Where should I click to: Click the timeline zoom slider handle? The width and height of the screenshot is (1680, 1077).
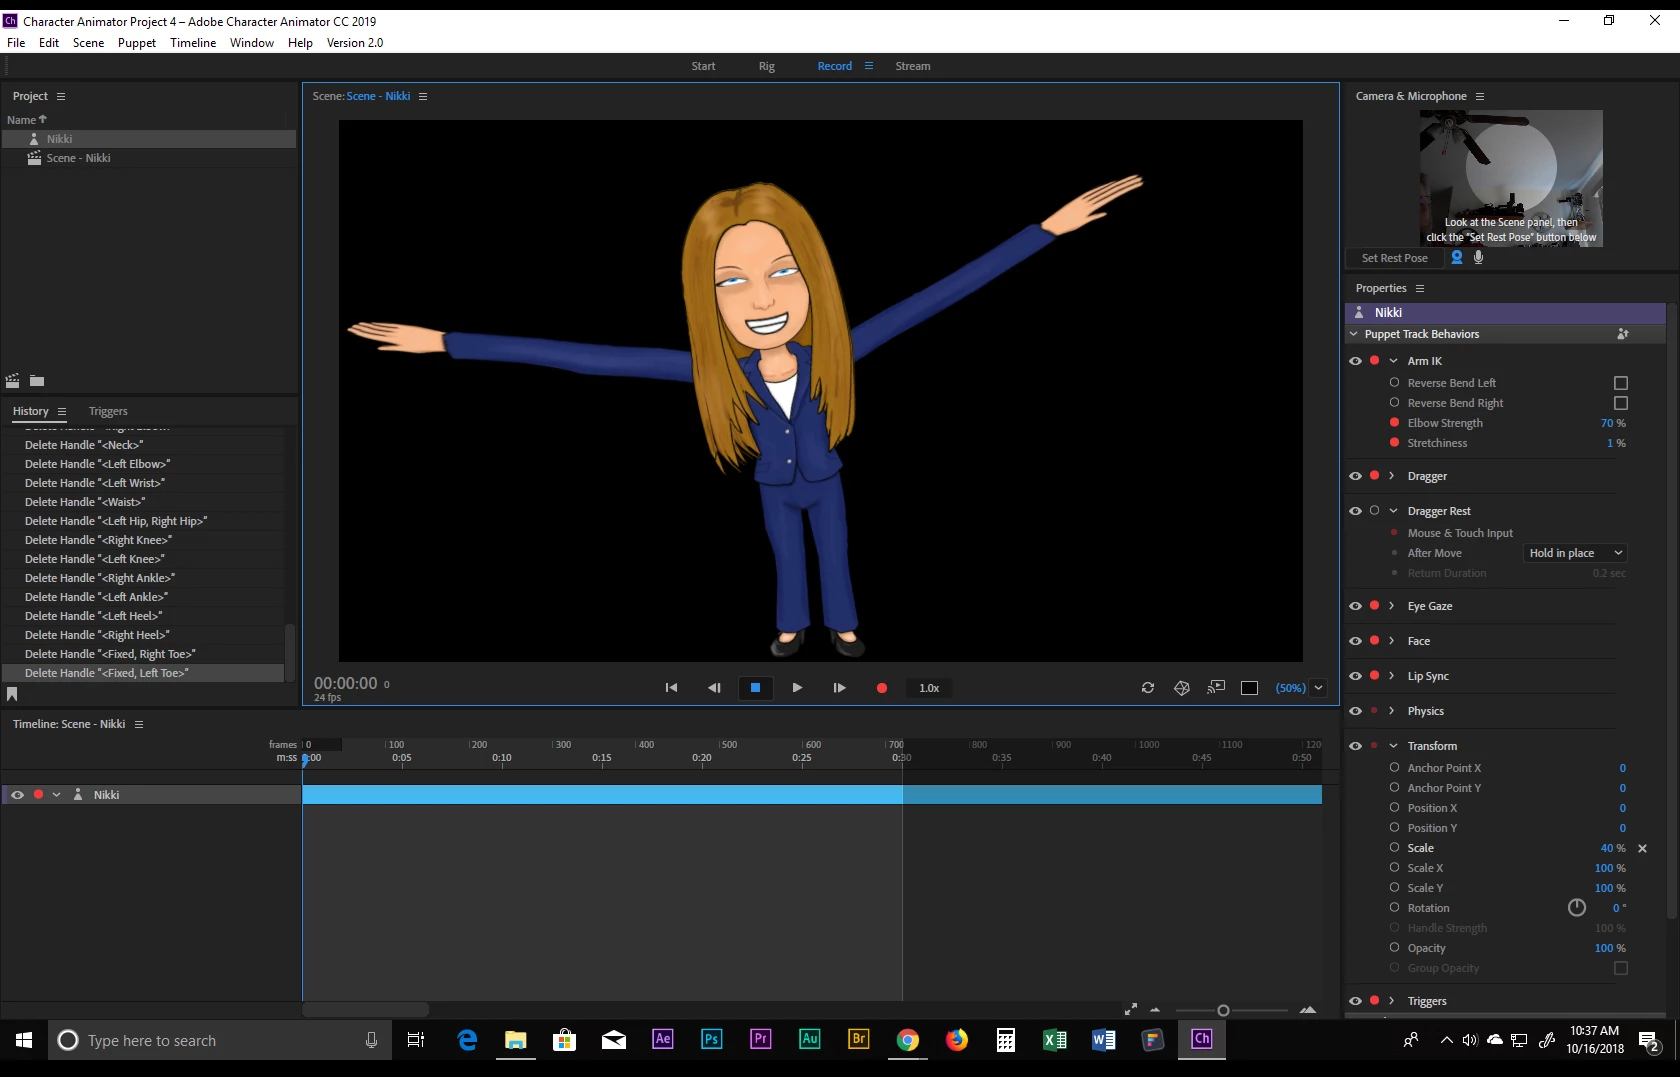click(x=1223, y=1011)
